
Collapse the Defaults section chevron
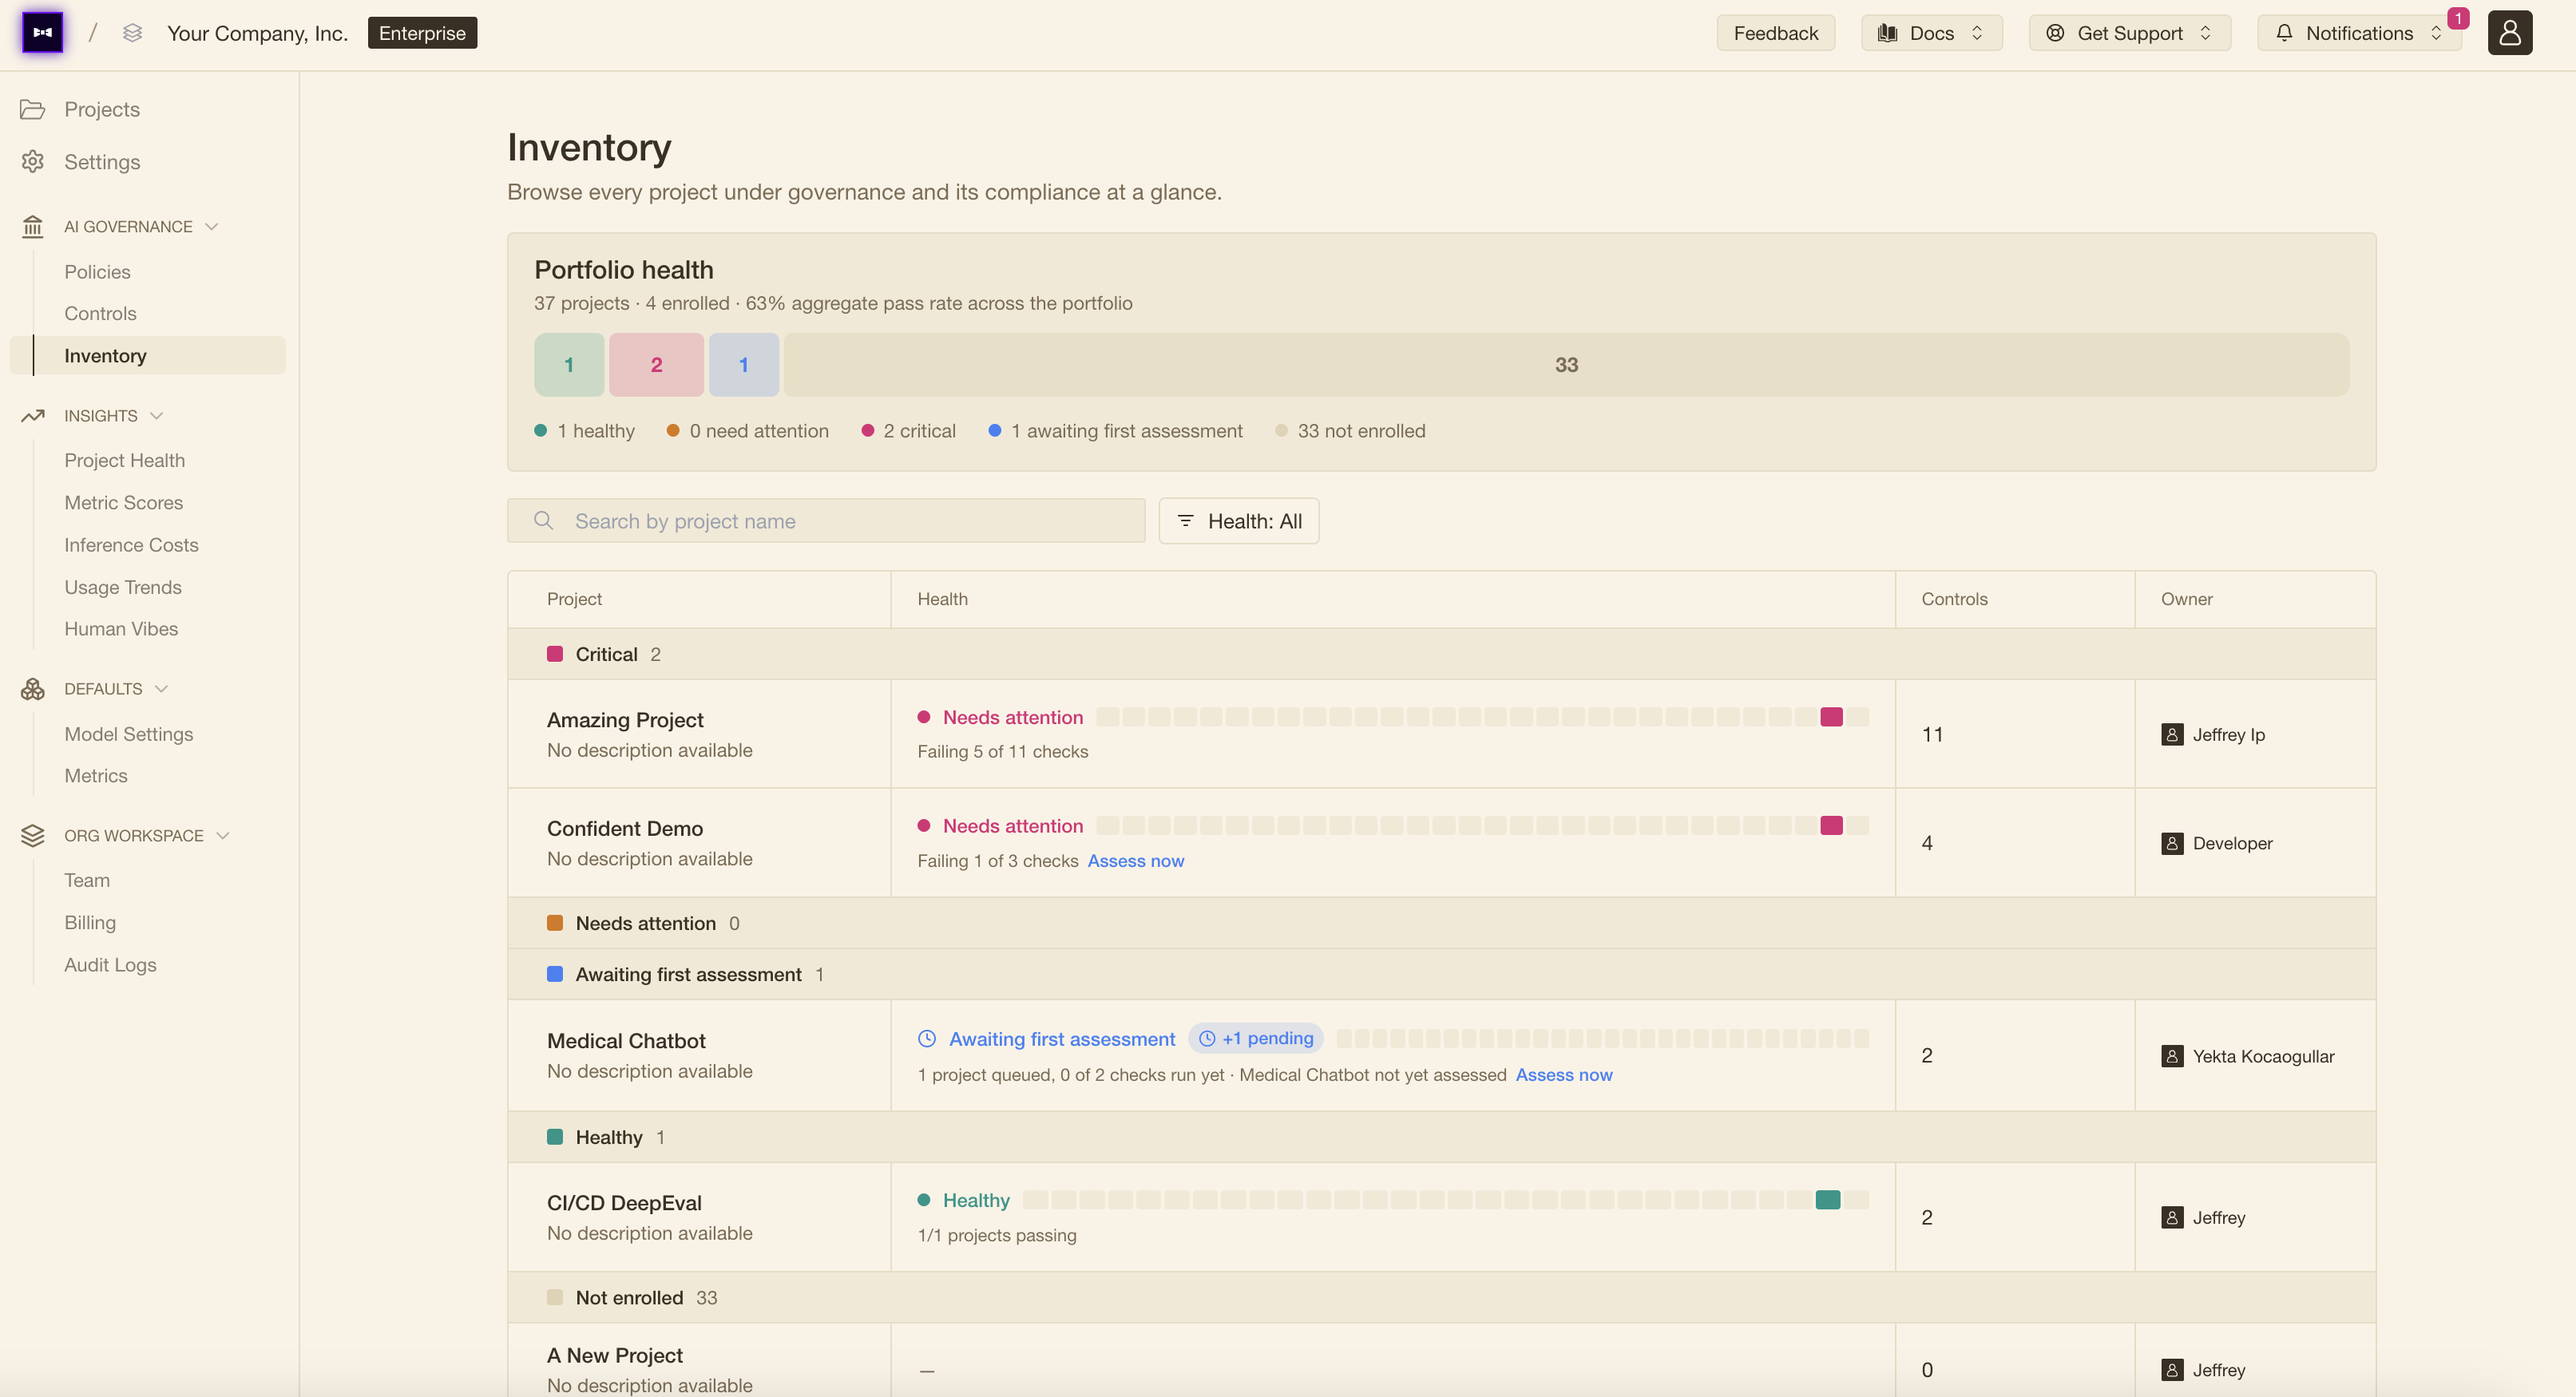coord(161,689)
